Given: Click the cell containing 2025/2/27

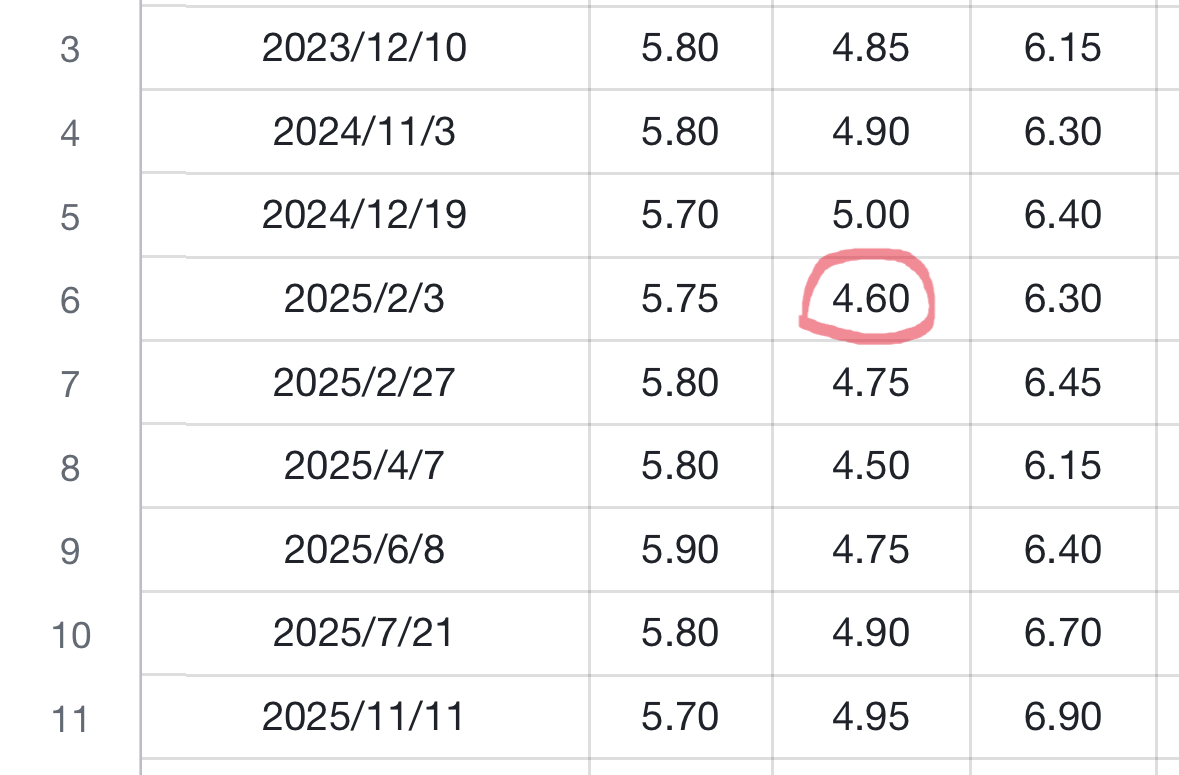Looking at the screenshot, I should click(x=364, y=383).
